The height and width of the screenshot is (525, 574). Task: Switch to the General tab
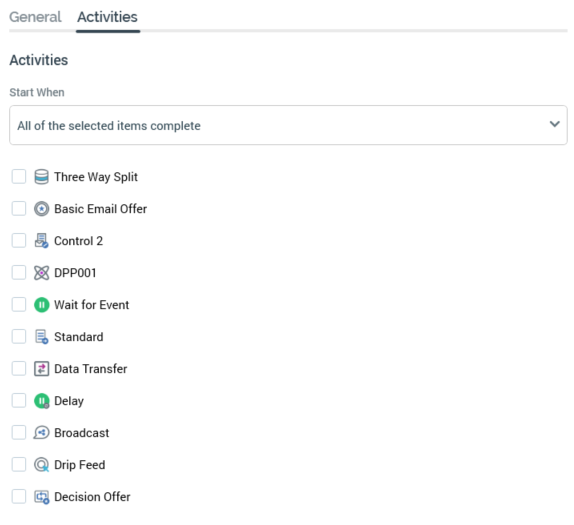35,17
